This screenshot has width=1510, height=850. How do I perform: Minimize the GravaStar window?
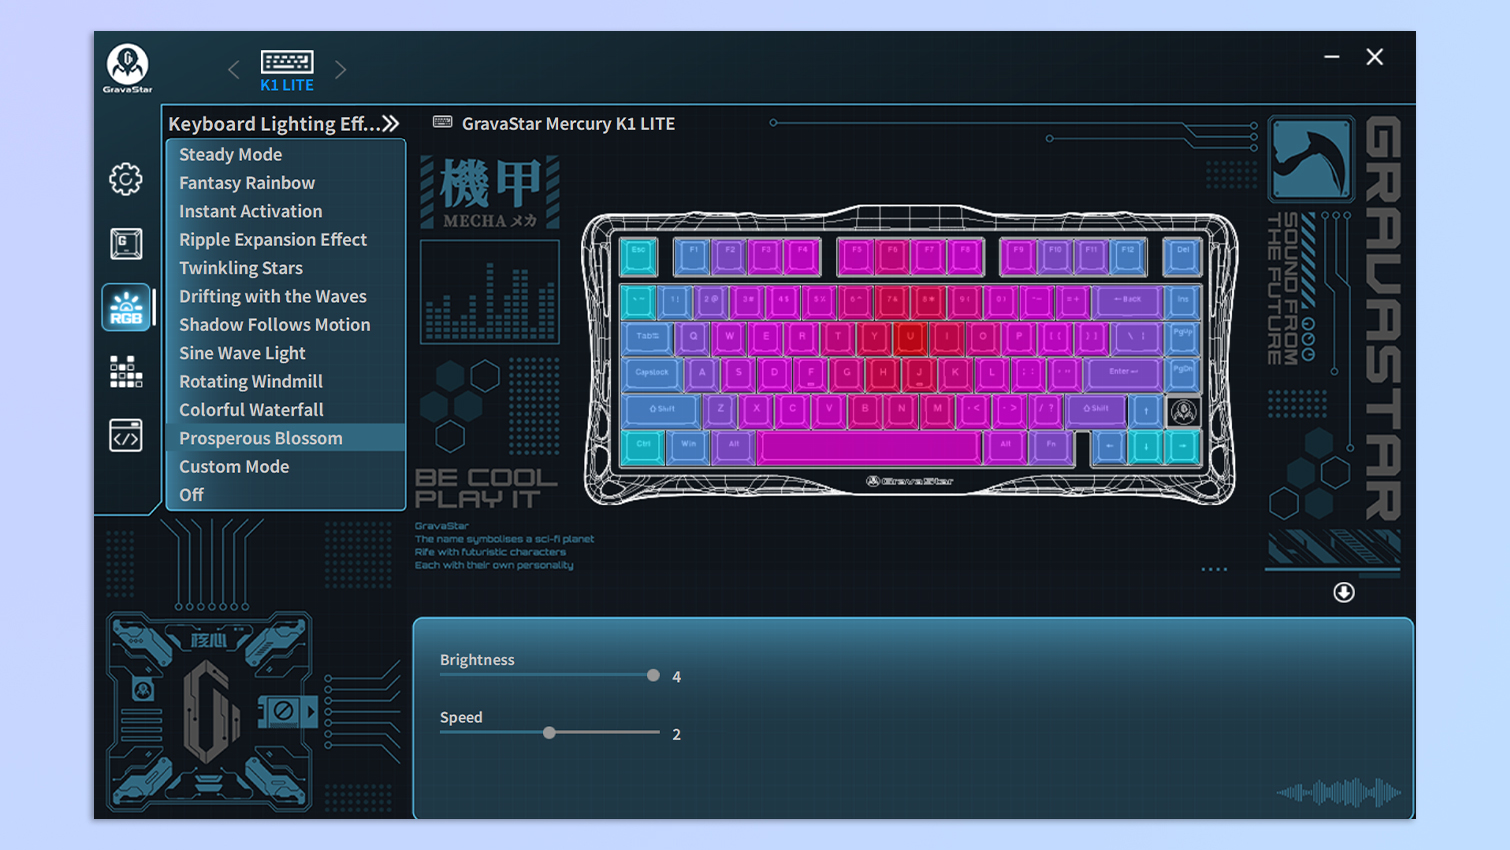coord(1332,57)
